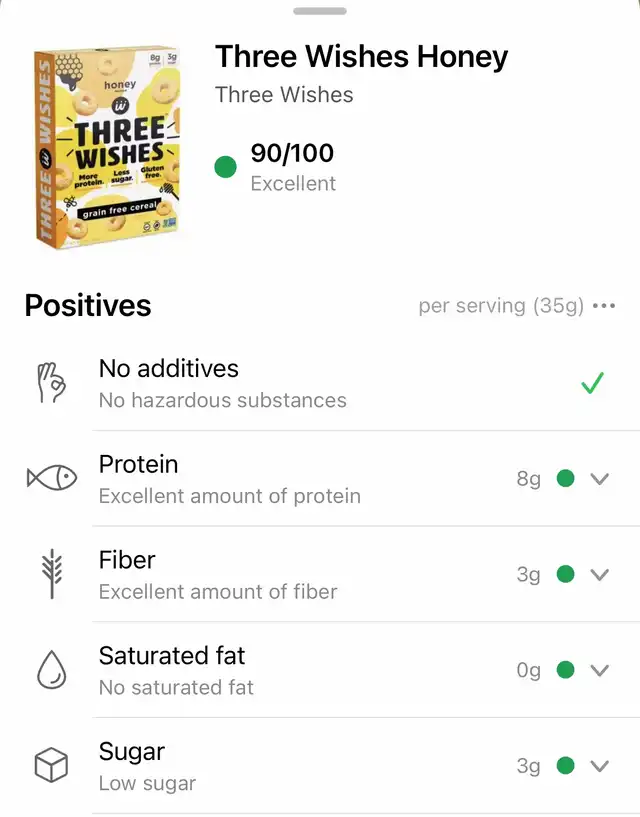Screen dimensions: 640x817
Task: Tap the green dot next to Protein 8g
Action: tap(565, 478)
